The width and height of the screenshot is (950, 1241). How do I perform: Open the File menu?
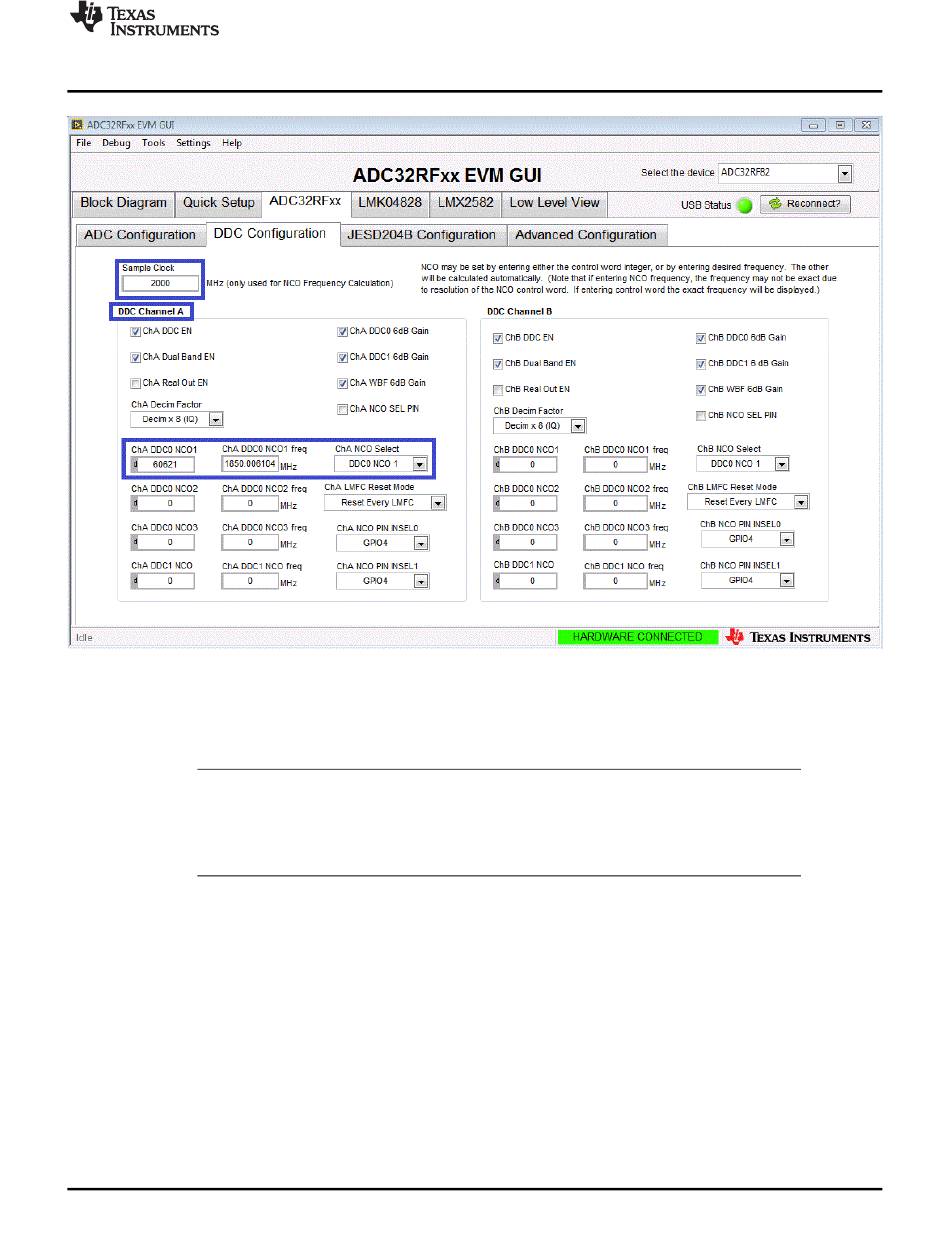click(84, 143)
